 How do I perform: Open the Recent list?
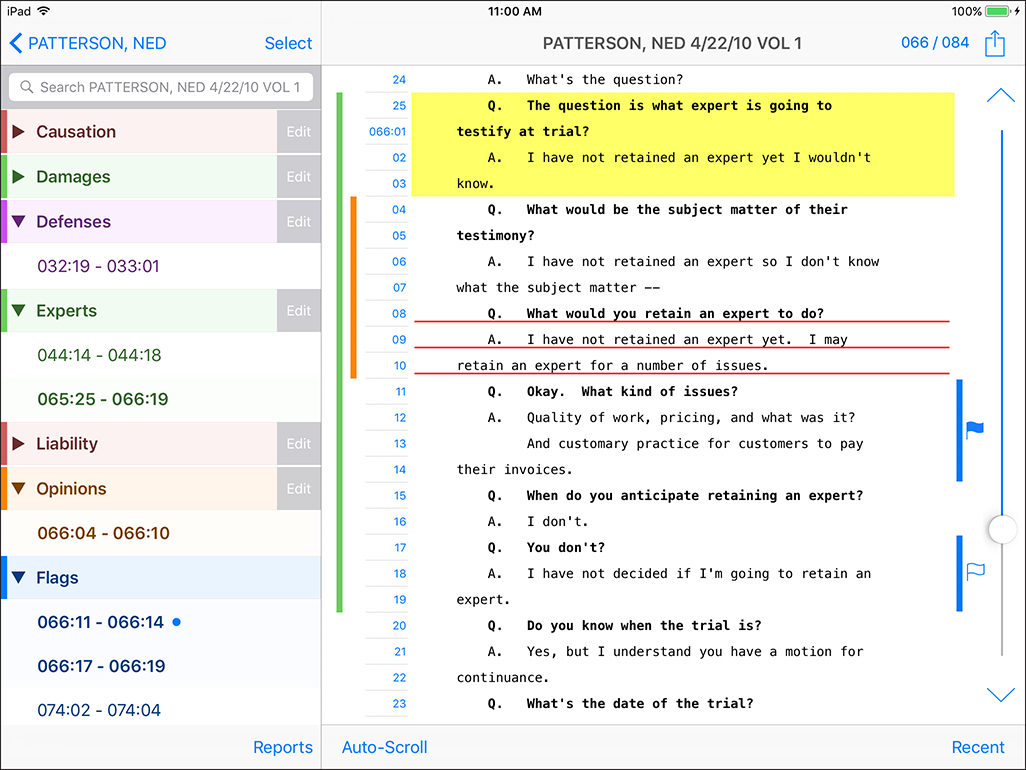pyautogui.click(x=977, y=747)
